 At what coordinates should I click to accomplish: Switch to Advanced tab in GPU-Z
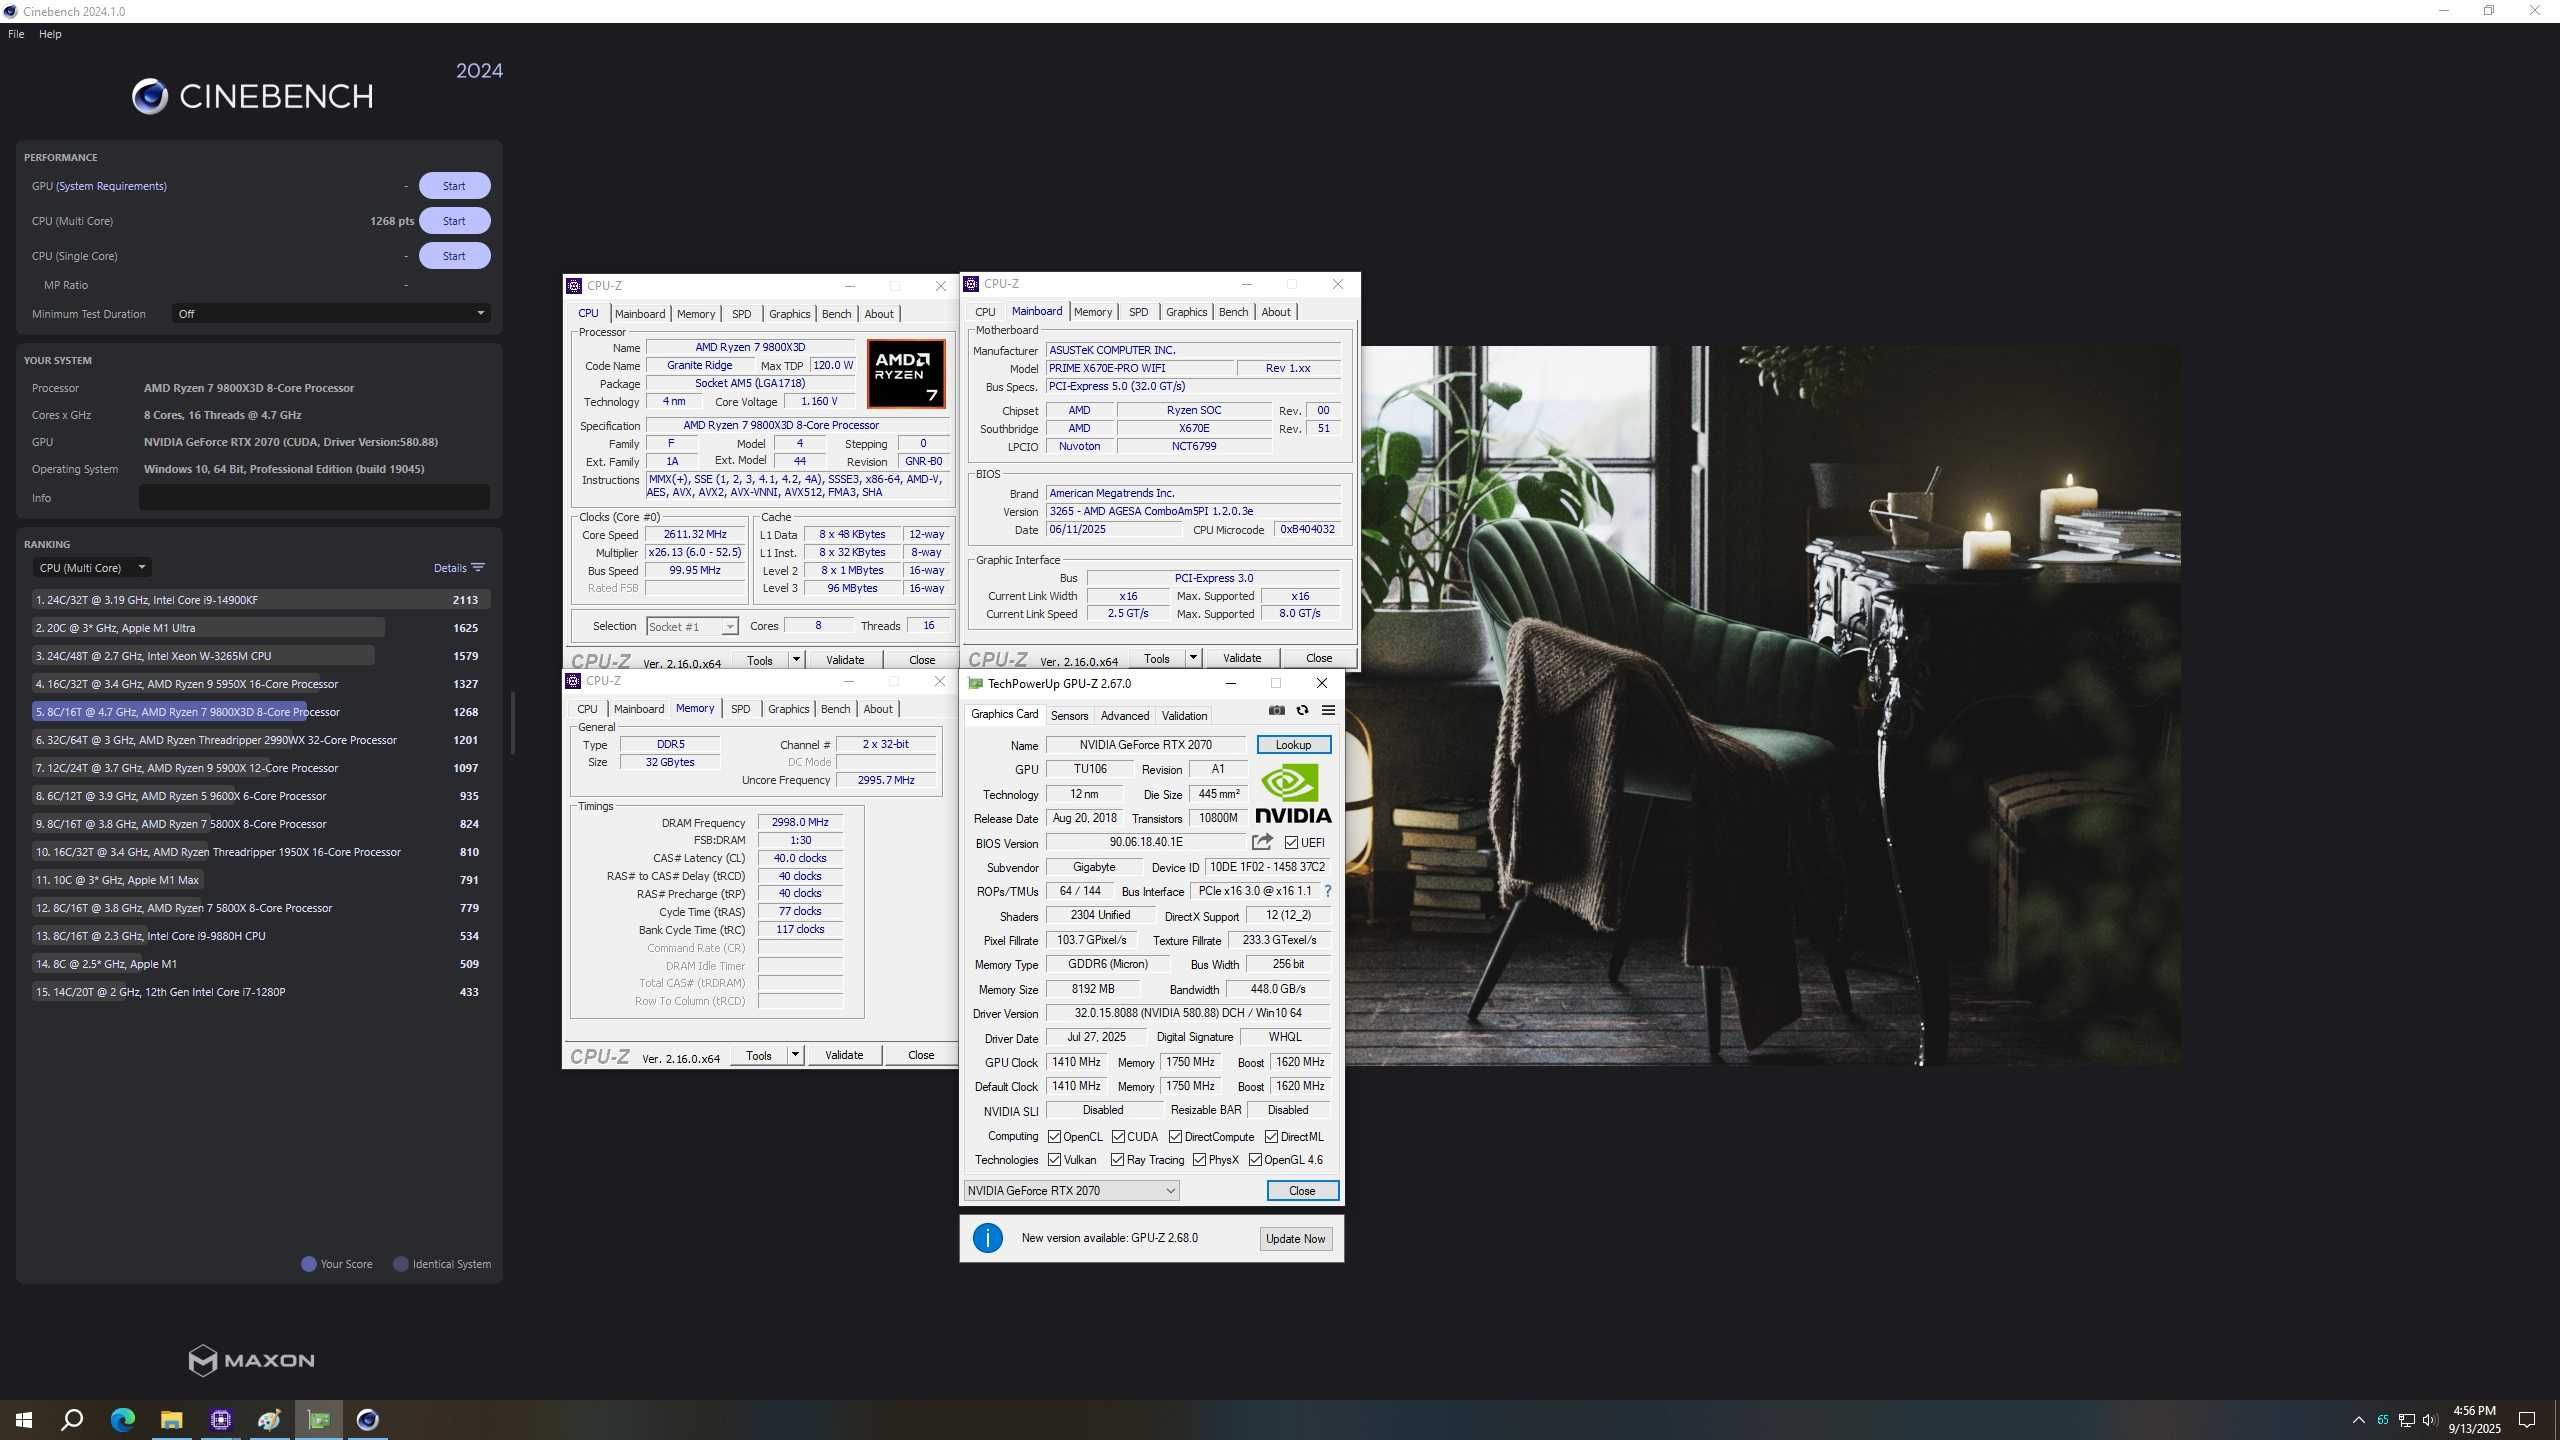1125,715
